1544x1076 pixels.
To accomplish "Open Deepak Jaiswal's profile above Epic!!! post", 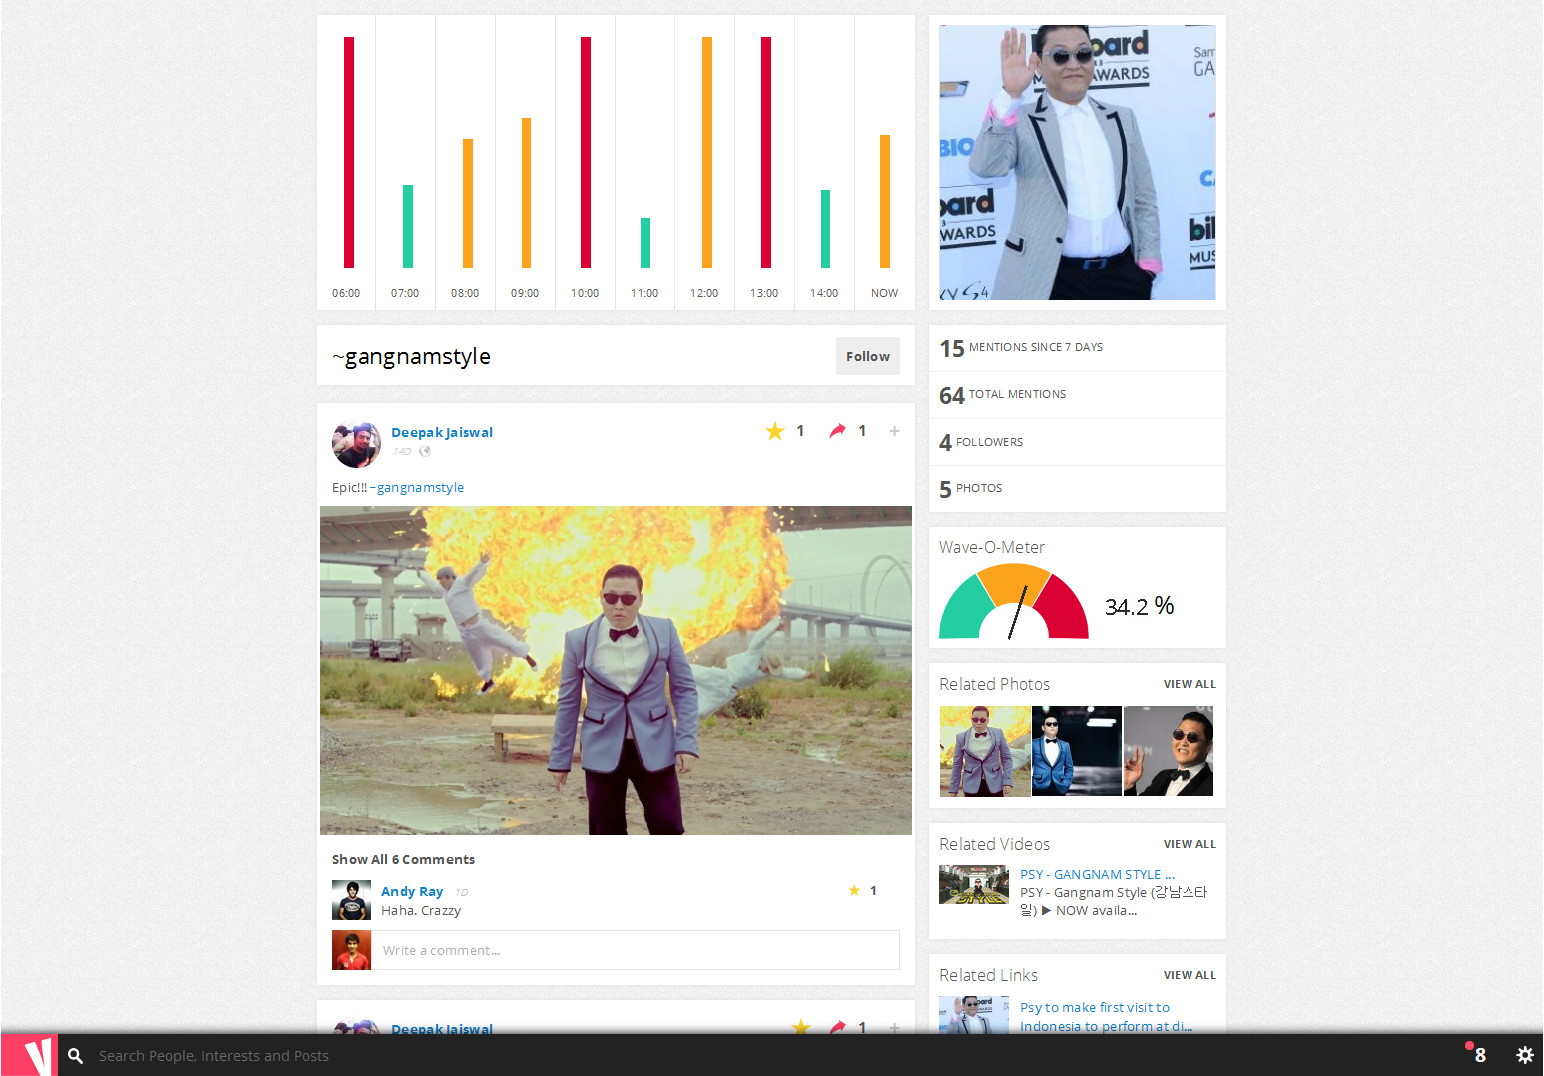I will pos(442,432).
